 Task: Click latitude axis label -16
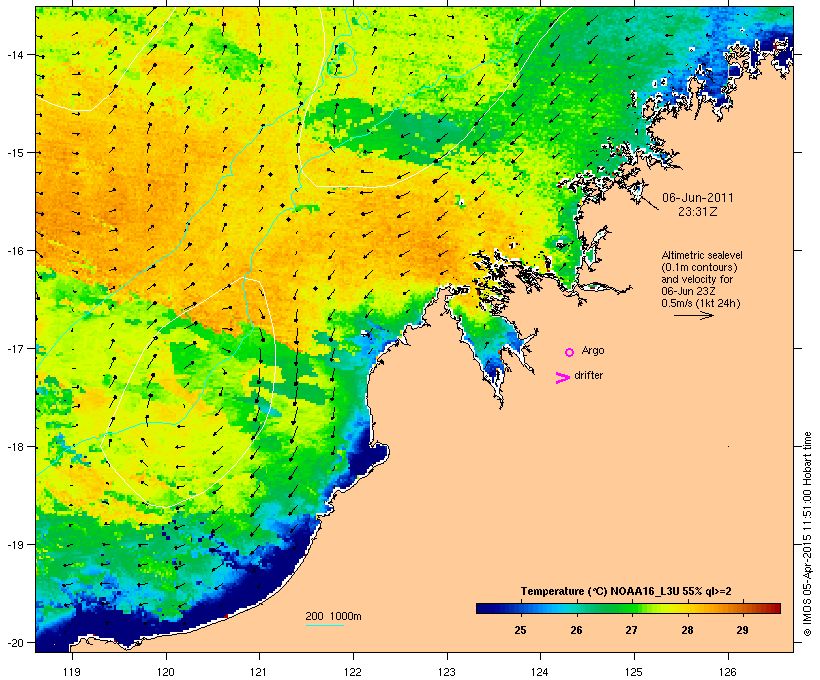[14, 251]
